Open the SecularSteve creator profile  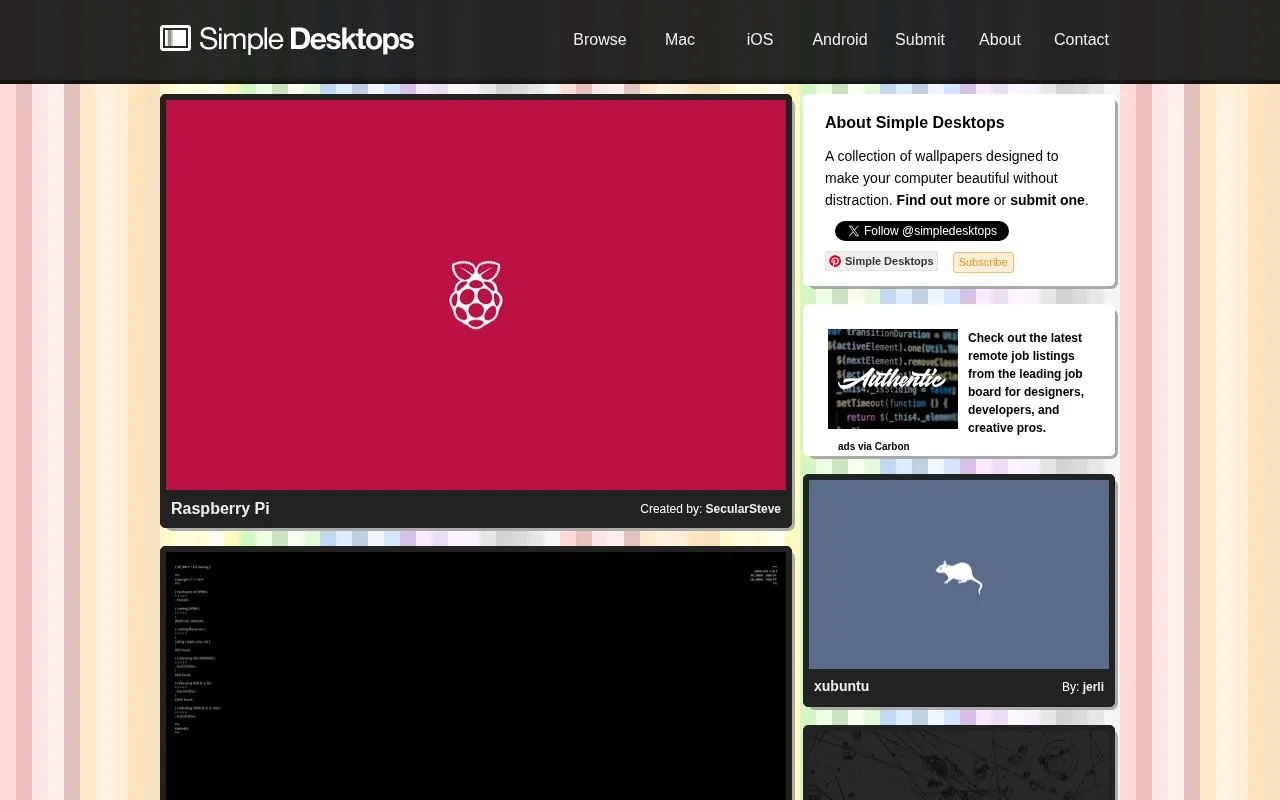(x=743, y=509)
